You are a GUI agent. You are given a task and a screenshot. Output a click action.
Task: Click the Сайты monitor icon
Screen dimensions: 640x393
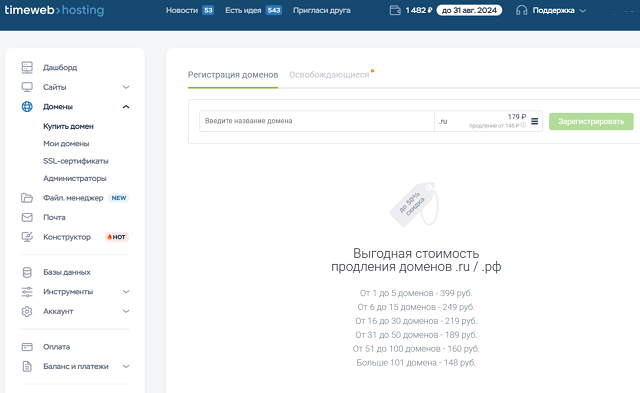pos(27,87)
